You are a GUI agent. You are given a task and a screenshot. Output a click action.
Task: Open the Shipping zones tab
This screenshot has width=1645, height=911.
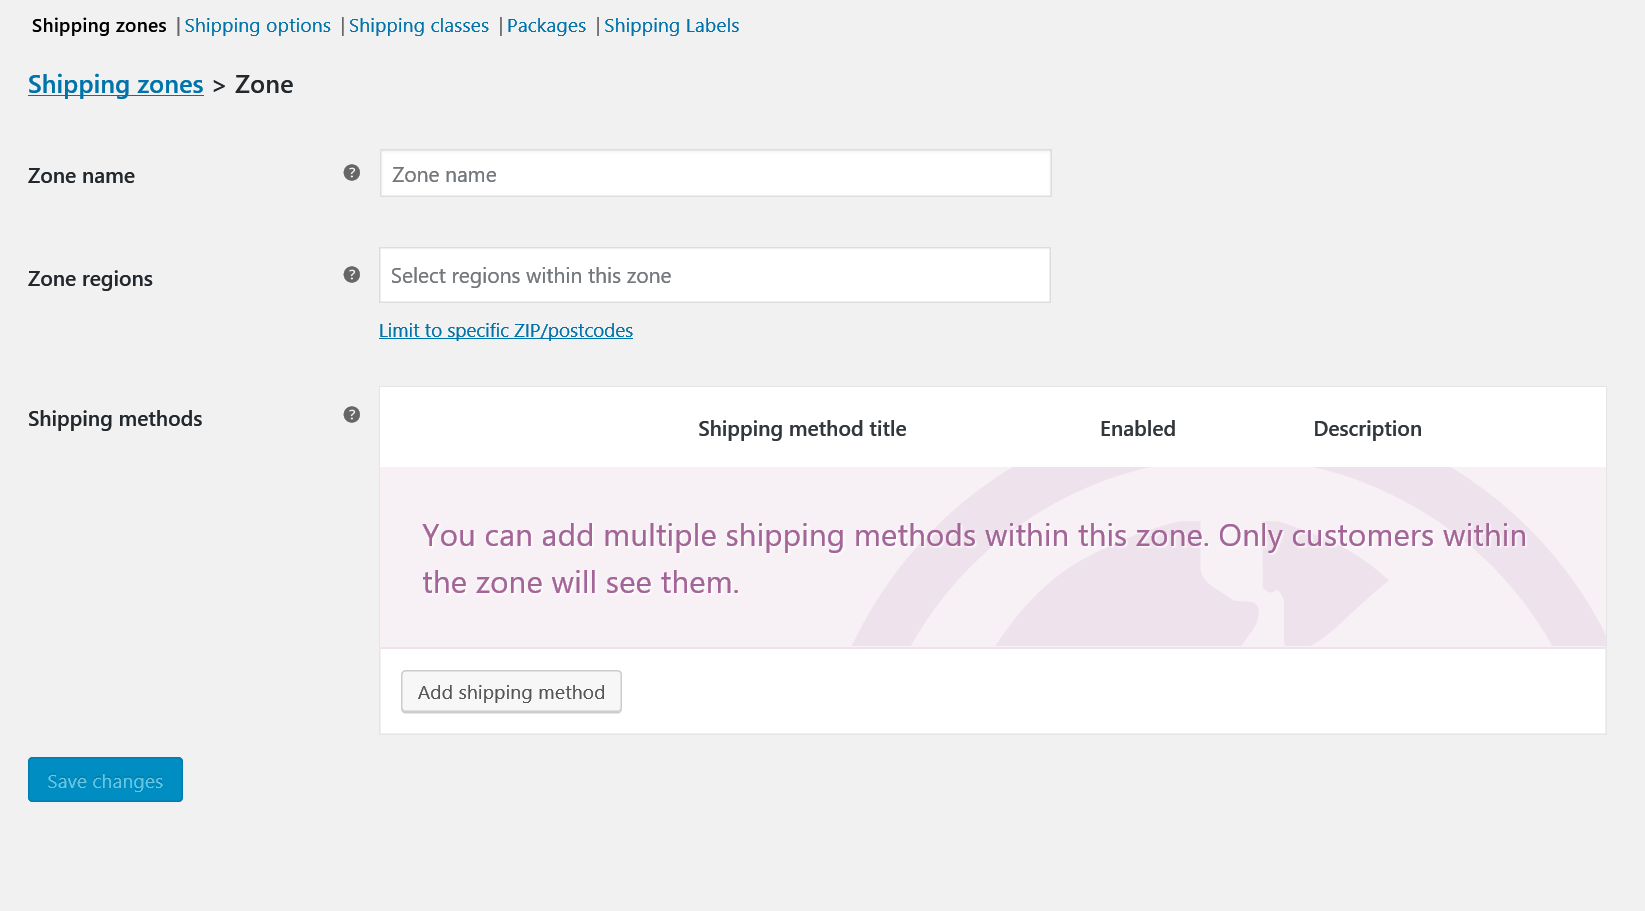tap(99, 26)
